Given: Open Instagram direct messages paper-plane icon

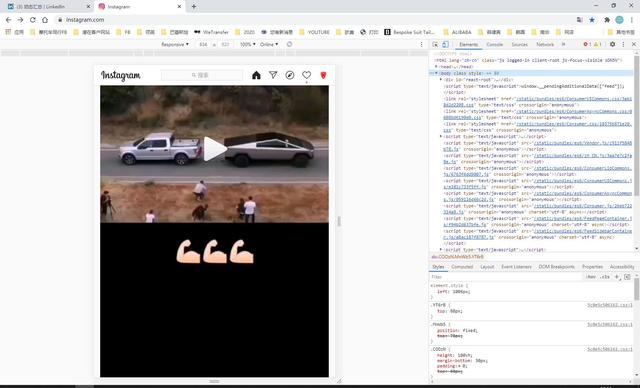Looking at the screenshot, I should 273,75.
